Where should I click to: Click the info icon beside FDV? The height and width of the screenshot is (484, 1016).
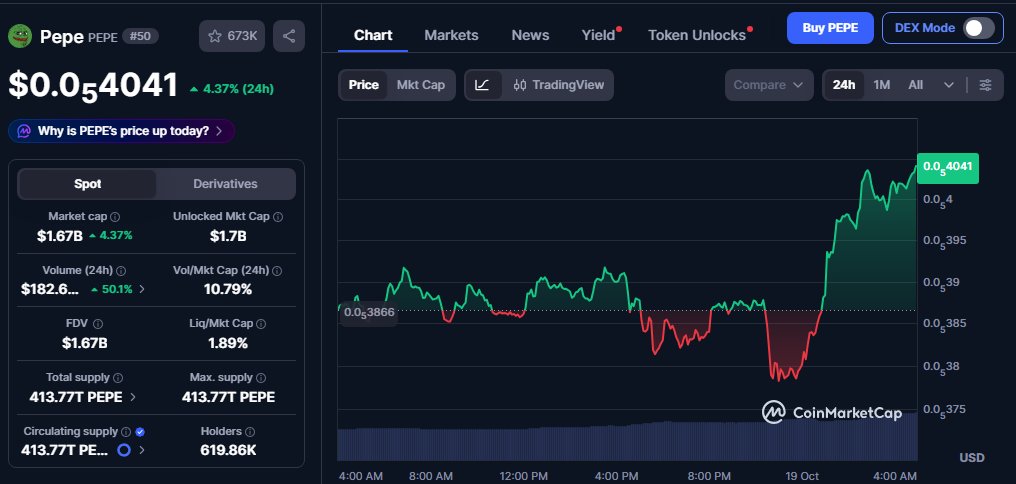98,324
